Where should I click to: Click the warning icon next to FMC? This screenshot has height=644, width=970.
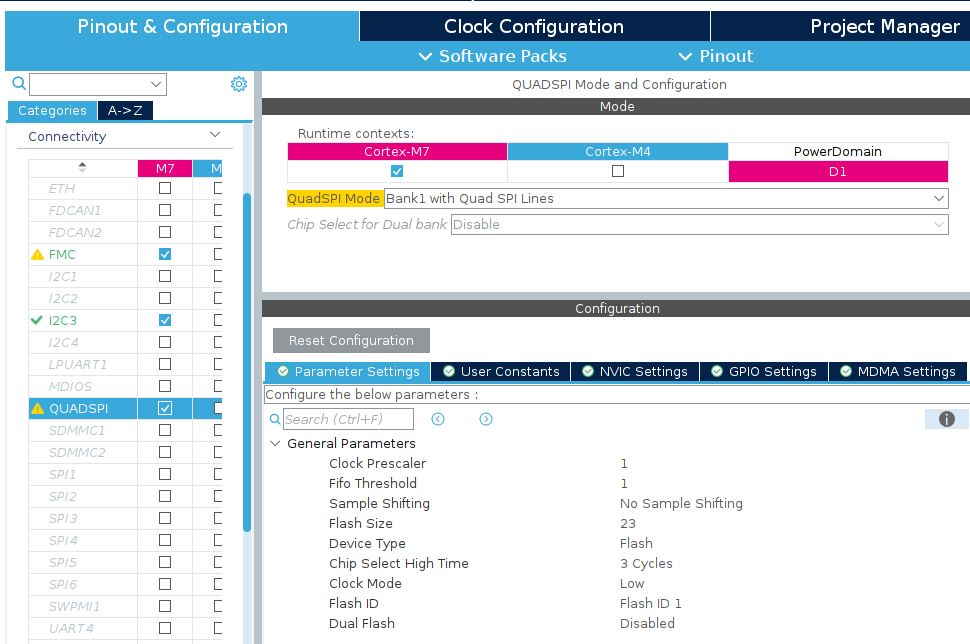pyautogui.click(x=38, y=255)
